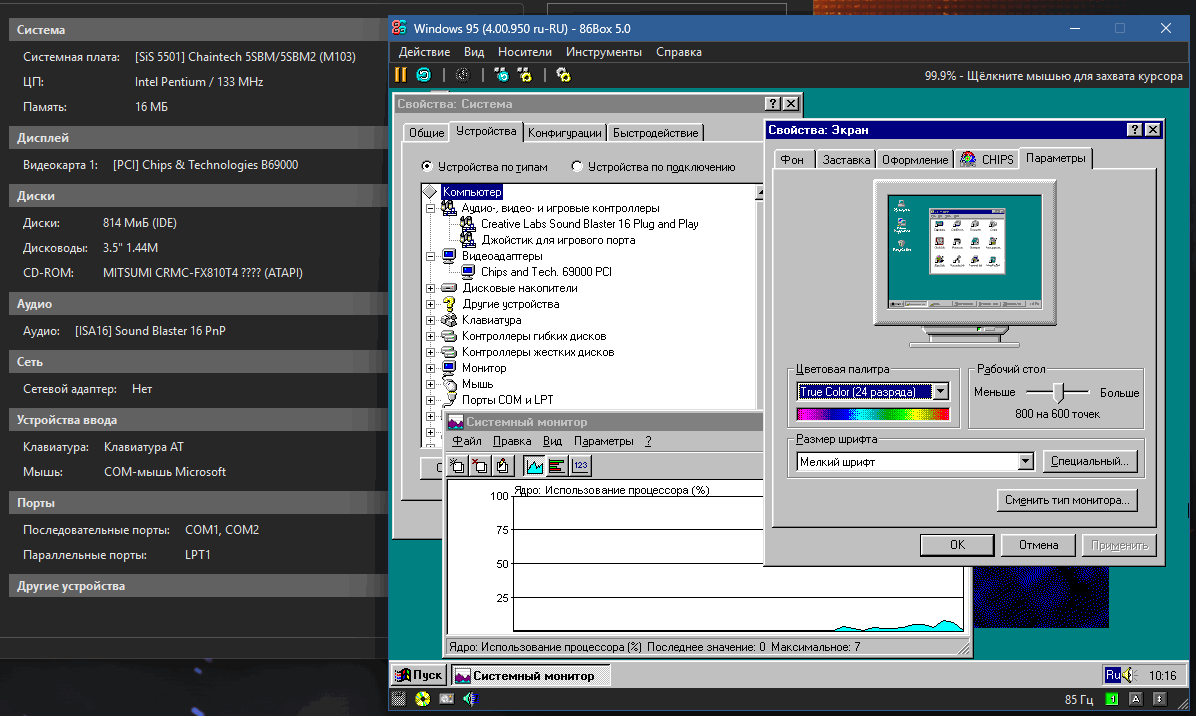Click the Сменить тип монитора button

click(x=1067, y=500)
